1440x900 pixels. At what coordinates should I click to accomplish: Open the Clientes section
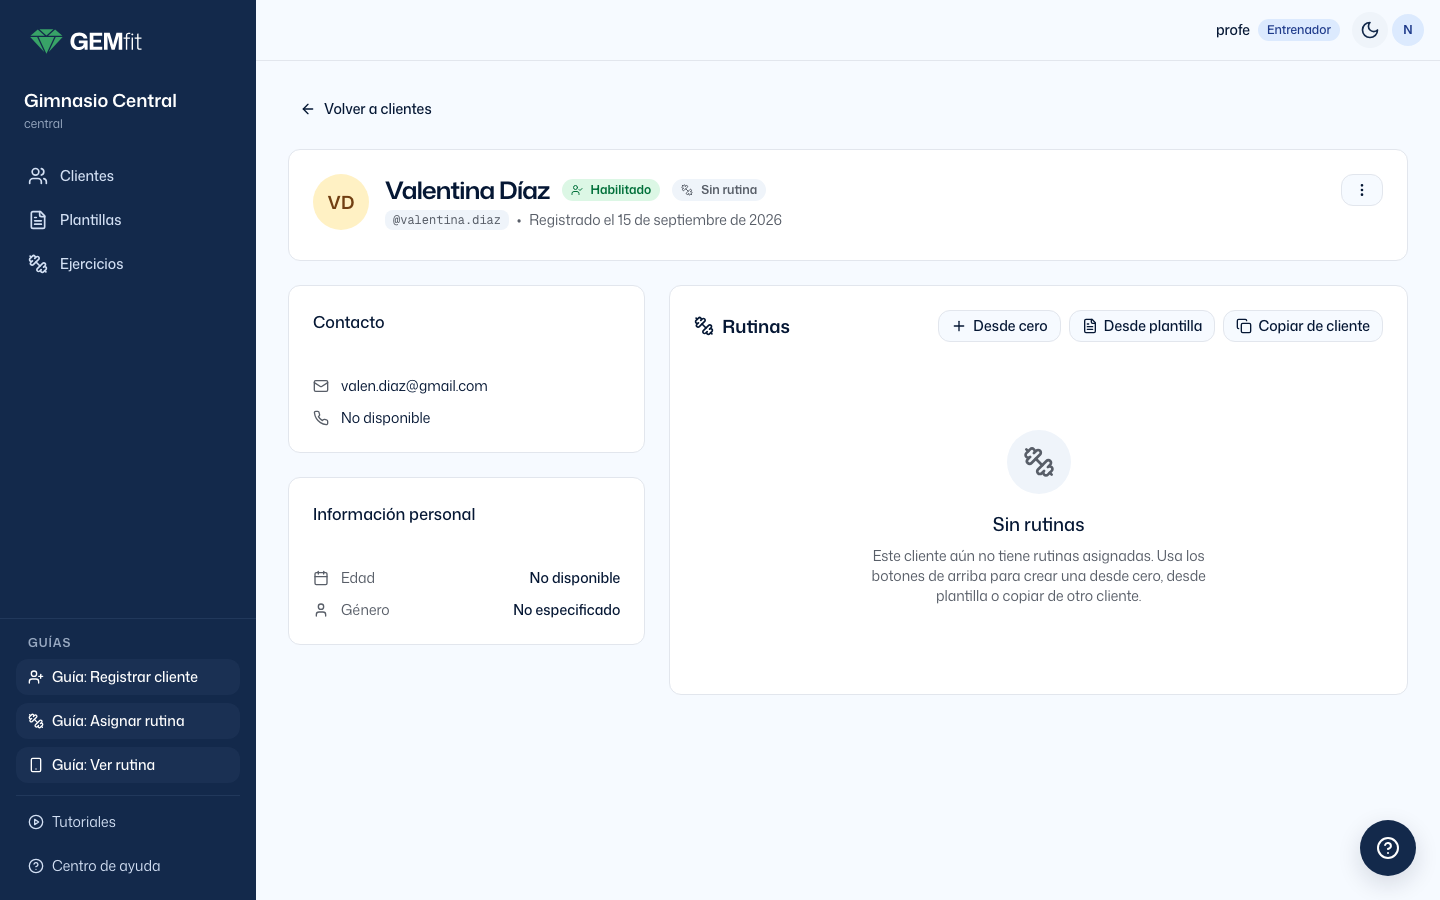point(128,176)
